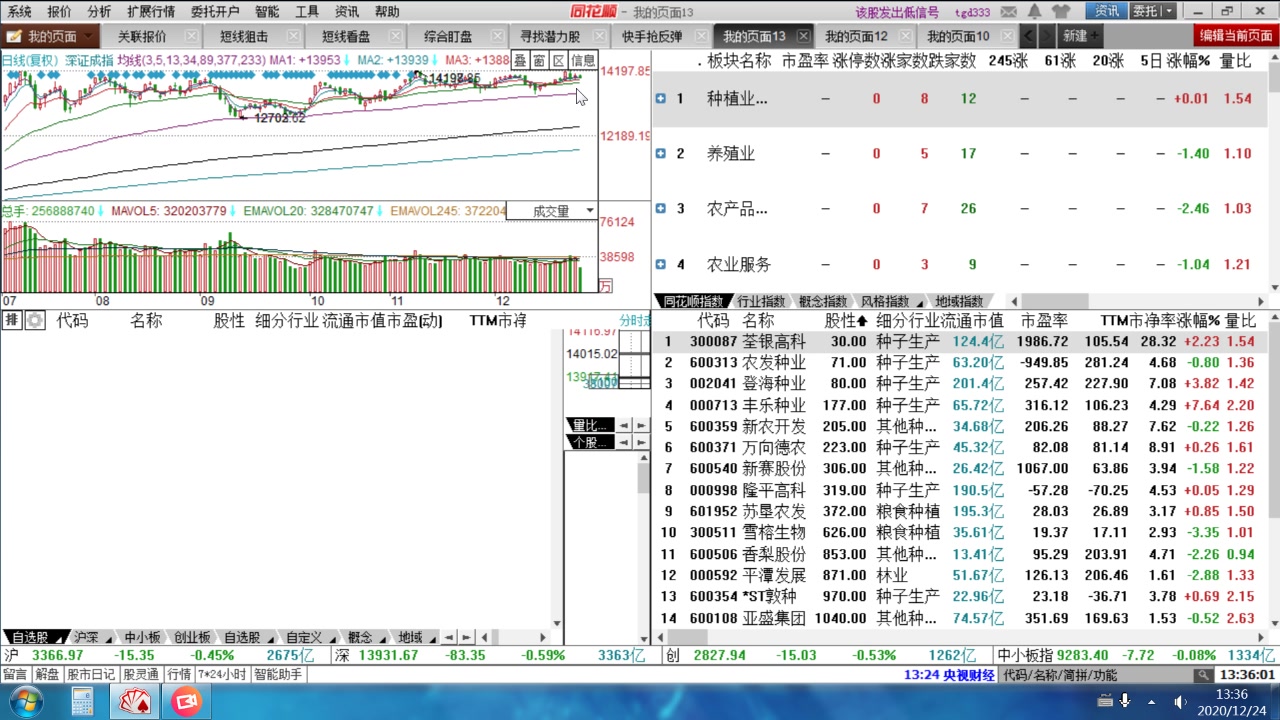Click the volume speaker tray icon
1280x720 pixels.
point(1179,702)
